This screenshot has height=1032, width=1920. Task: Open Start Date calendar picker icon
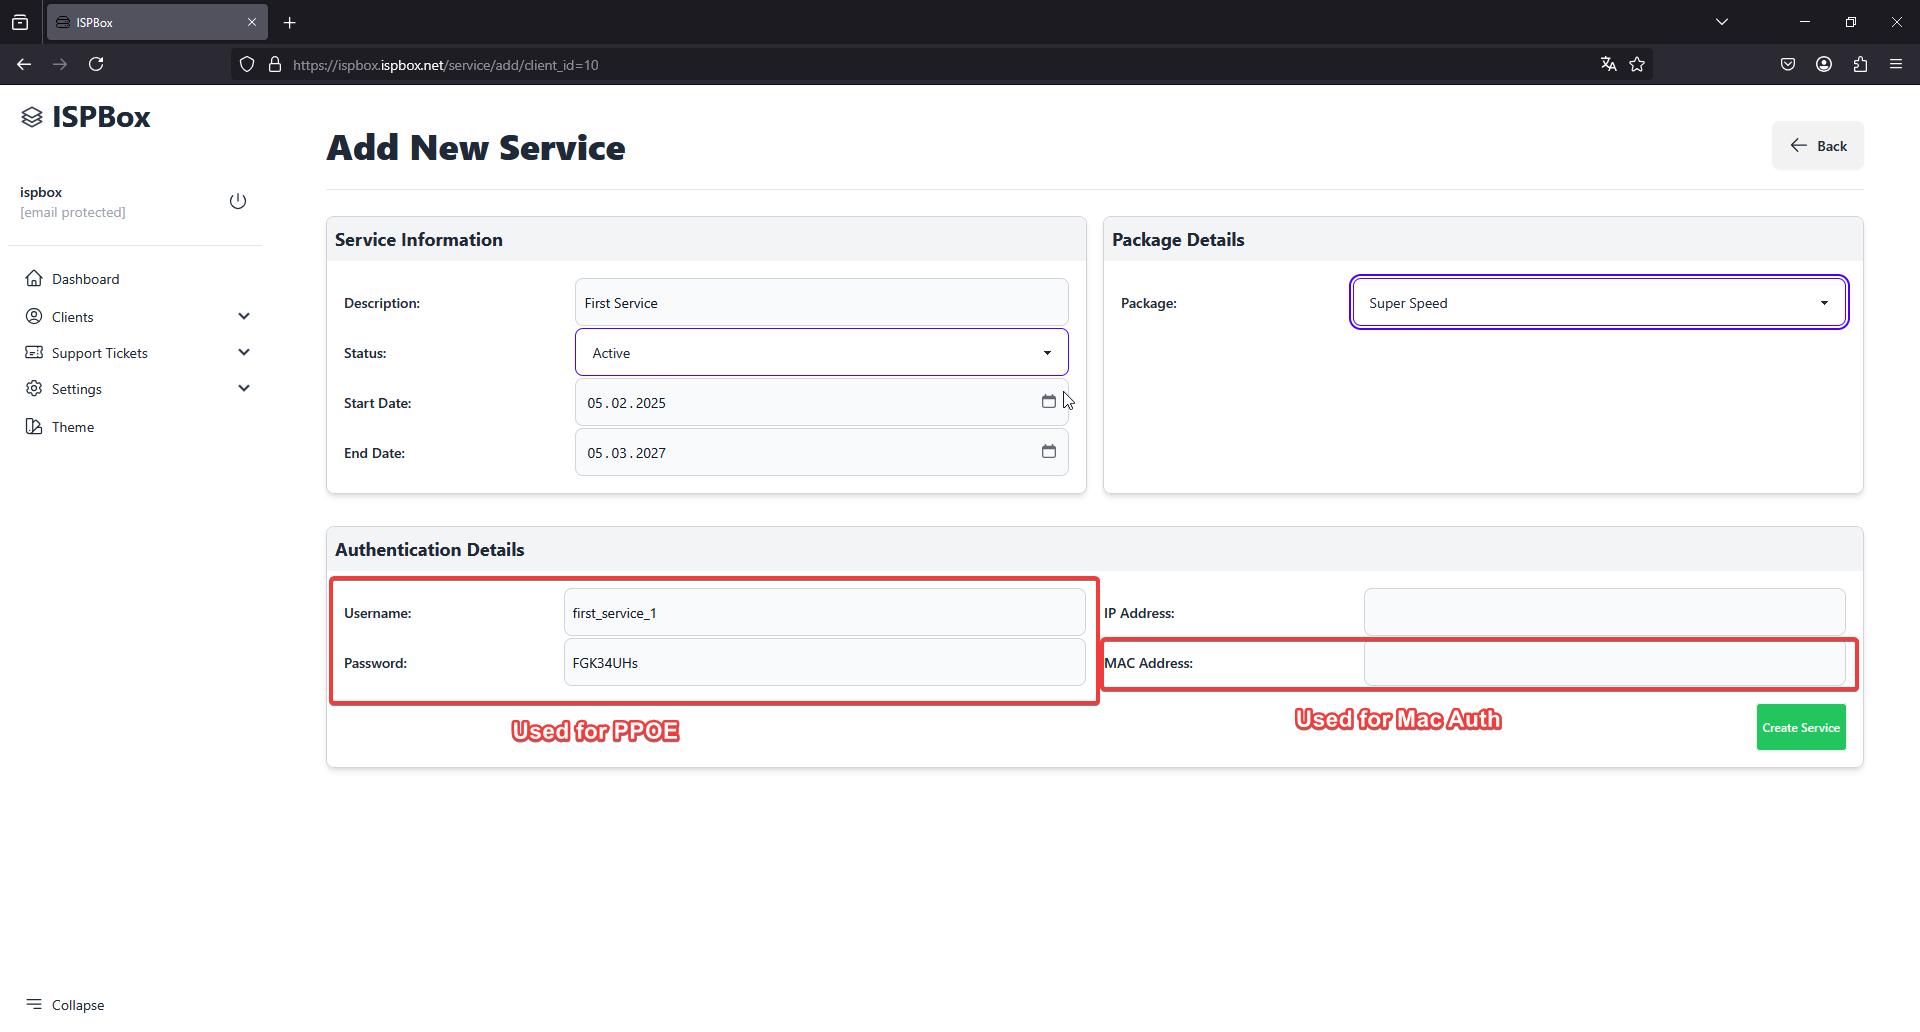pos(1048,401)
